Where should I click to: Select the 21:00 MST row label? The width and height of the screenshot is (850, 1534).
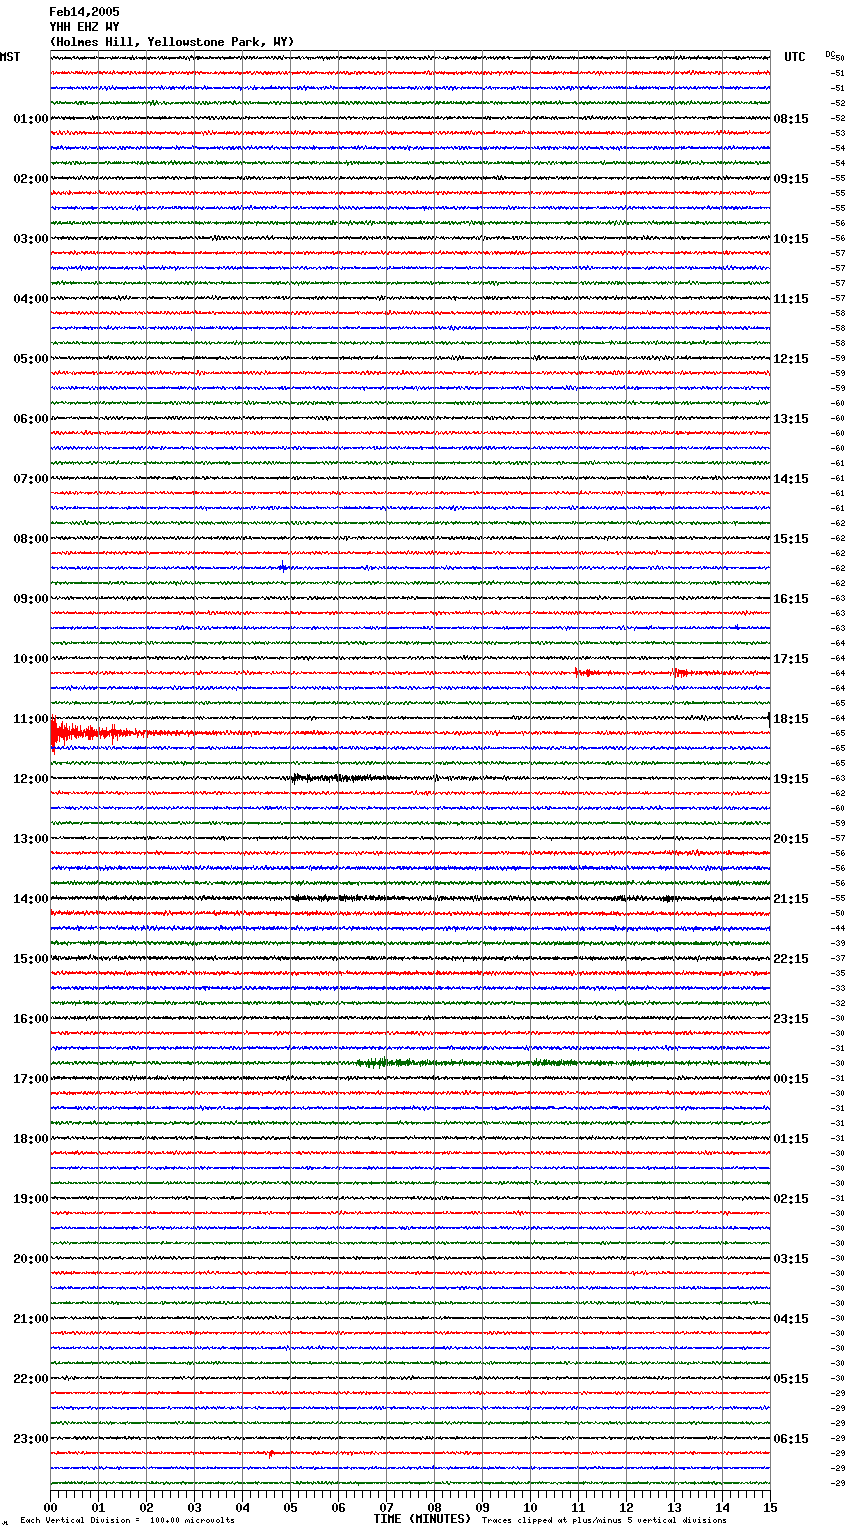pos(31,1319)
